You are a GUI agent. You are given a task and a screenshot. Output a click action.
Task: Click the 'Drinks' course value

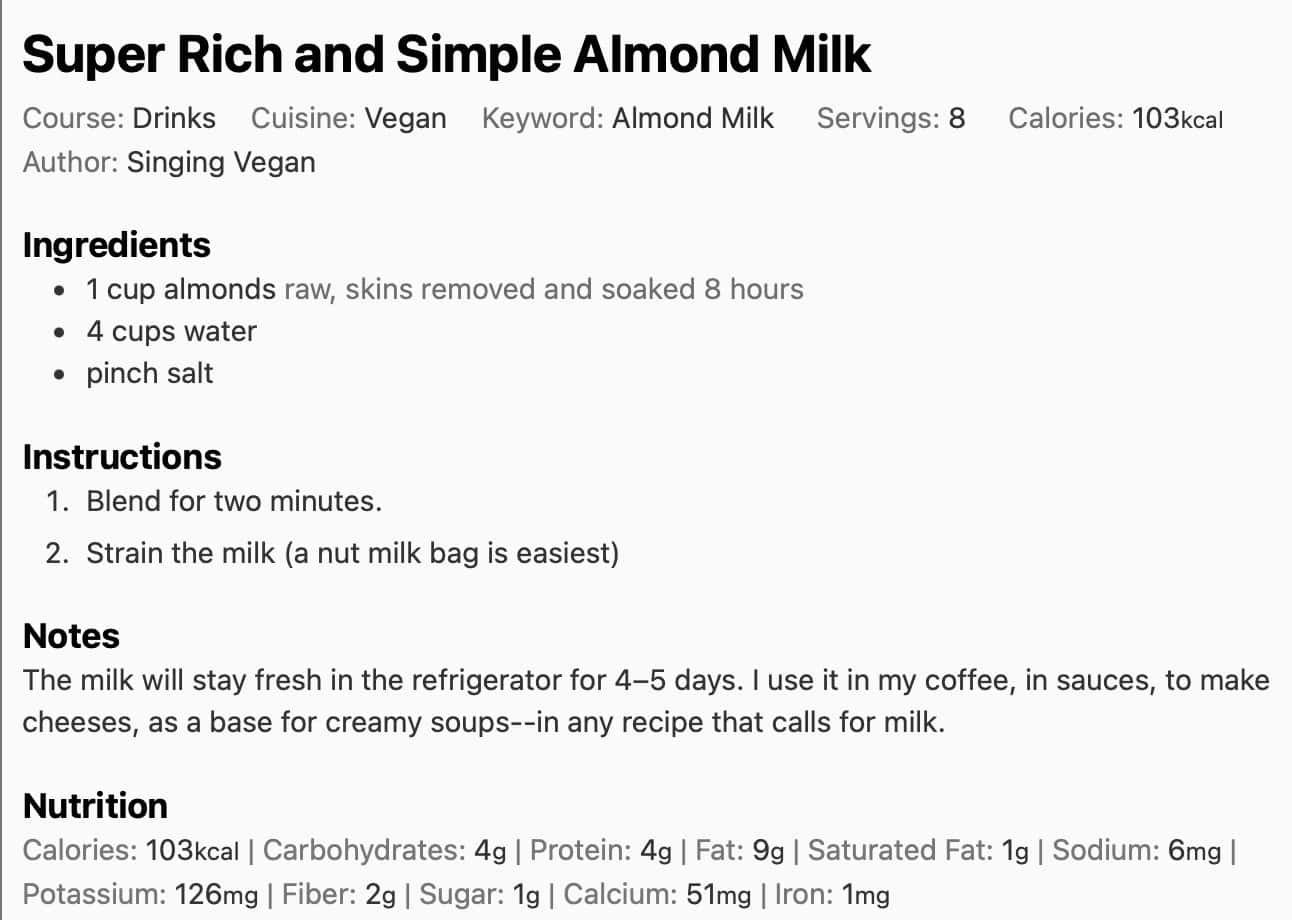click(174, 119)
